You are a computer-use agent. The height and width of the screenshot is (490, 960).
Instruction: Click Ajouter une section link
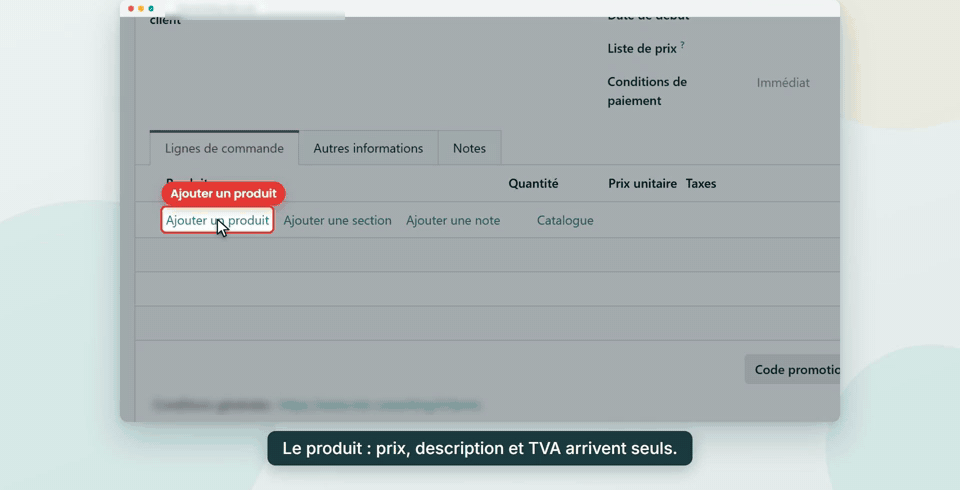click(337, 220)
